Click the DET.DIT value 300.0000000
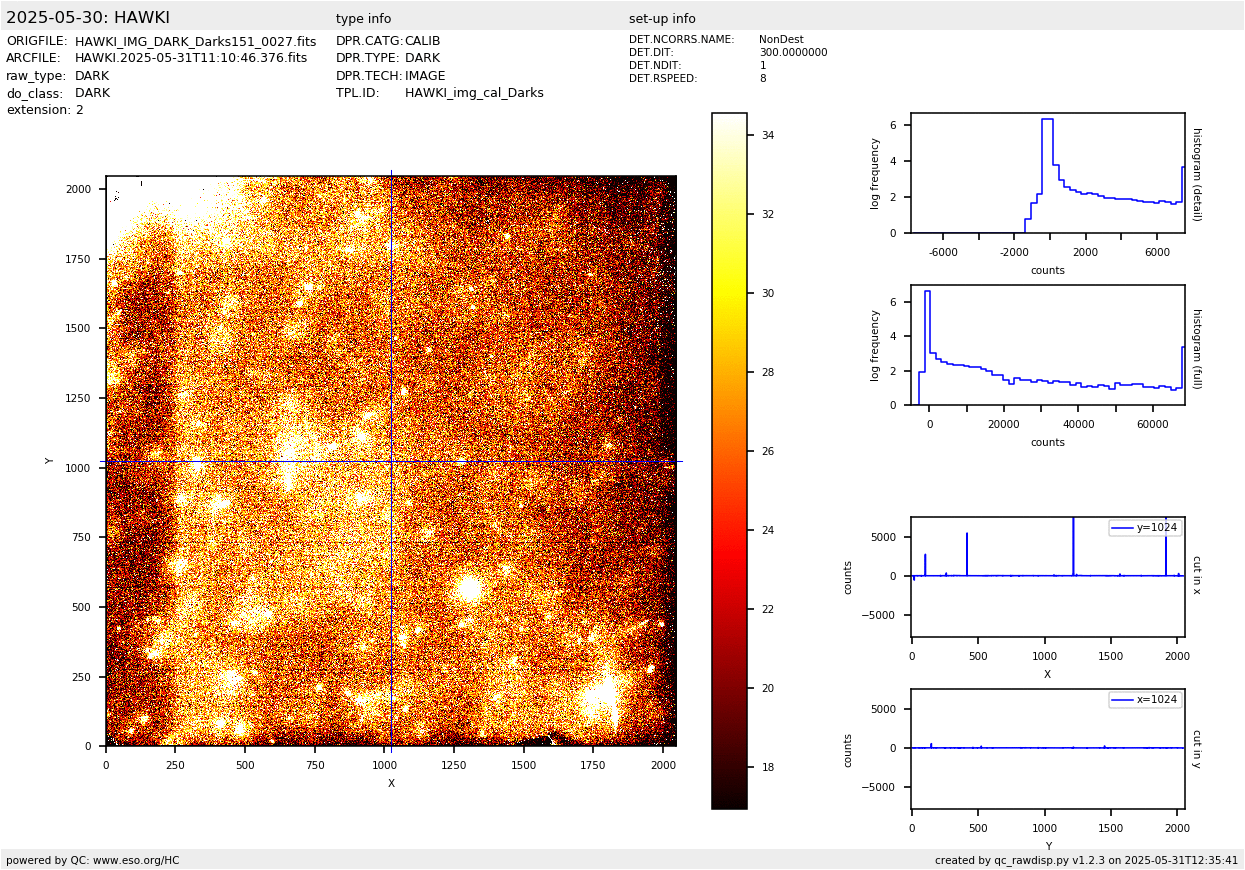The width and height of the screenshot is (1245, 870). pyautogui.click(x=793, y=53)
